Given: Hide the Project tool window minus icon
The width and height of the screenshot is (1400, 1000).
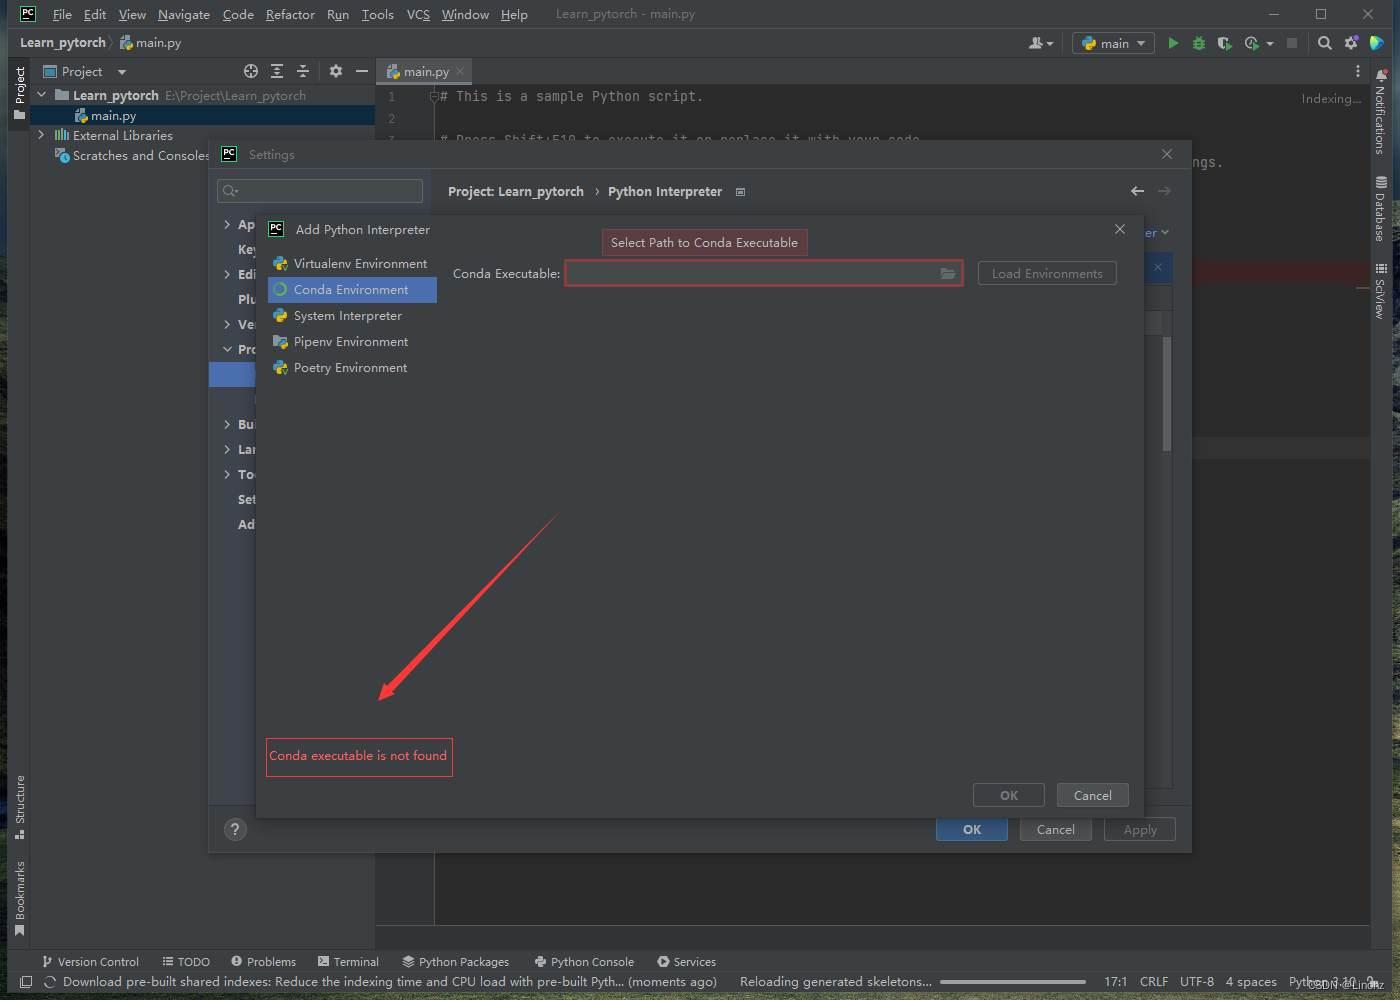Looking at the screenshot, I should 362,71.
